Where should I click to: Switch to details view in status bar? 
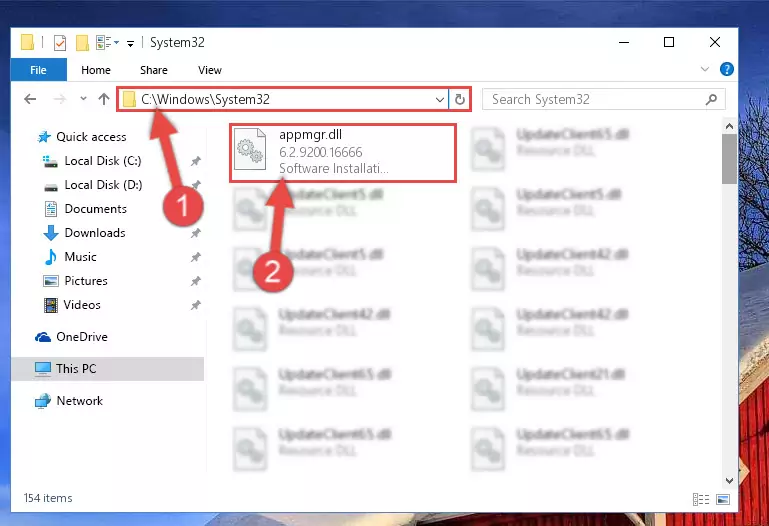pyautogui.click(x=701, y=500)
